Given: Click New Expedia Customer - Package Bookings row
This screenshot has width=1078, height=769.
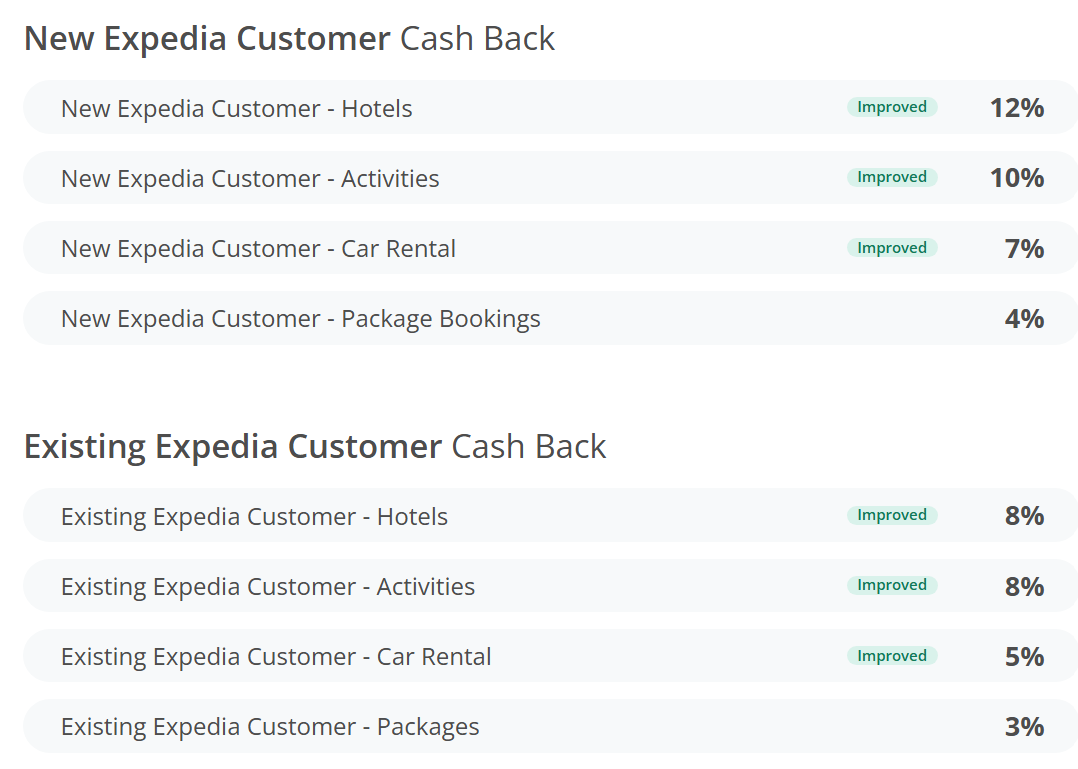Looking at the screenshot, I should point(550,318).
